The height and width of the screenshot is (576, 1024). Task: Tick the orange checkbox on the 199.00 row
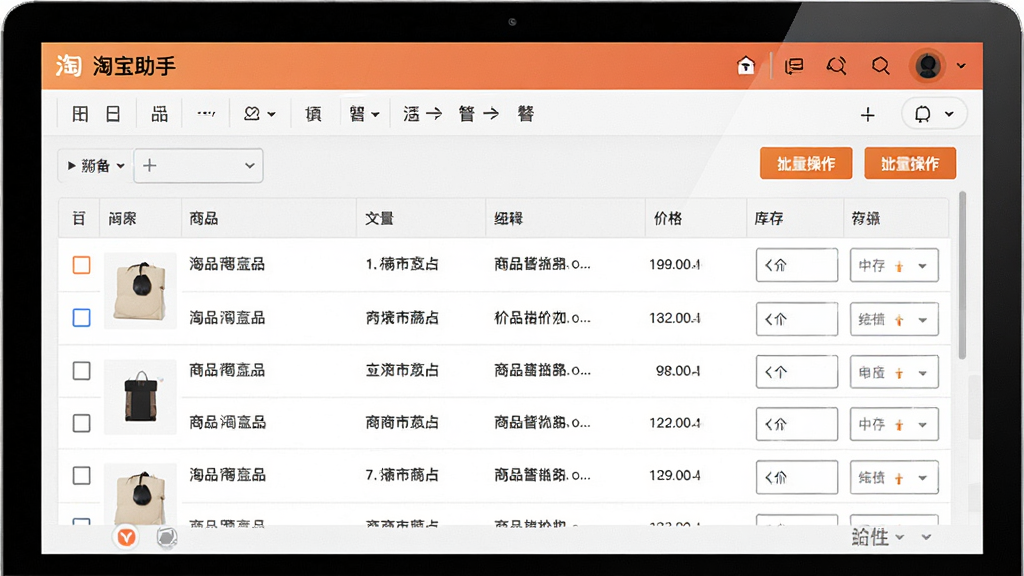82,265
